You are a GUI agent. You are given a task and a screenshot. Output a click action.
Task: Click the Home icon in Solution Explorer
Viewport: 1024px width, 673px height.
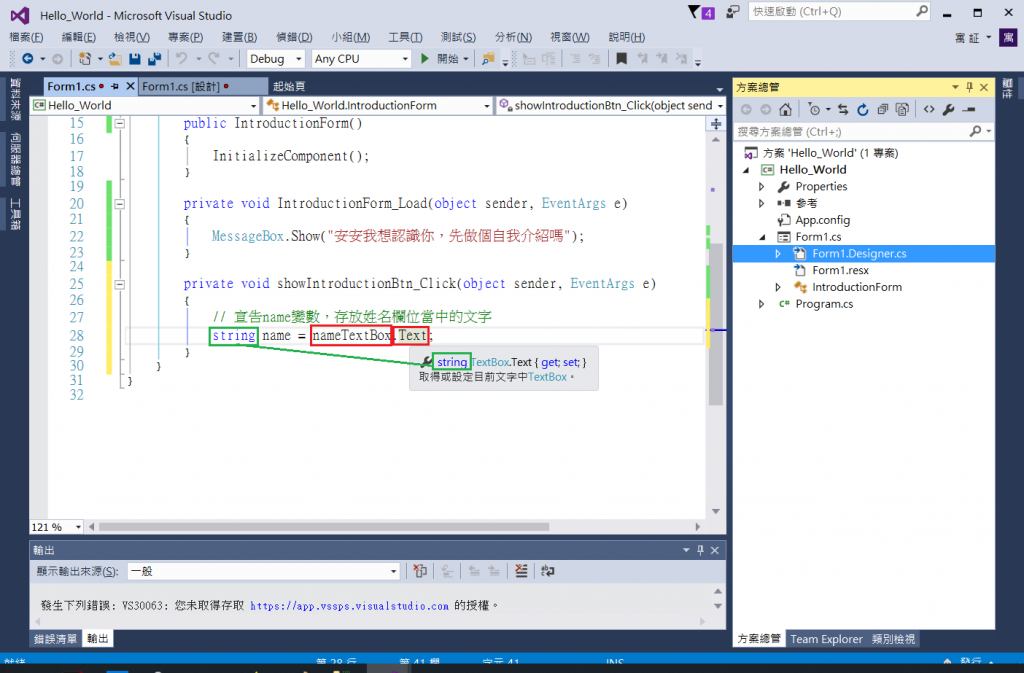point(786,109)
